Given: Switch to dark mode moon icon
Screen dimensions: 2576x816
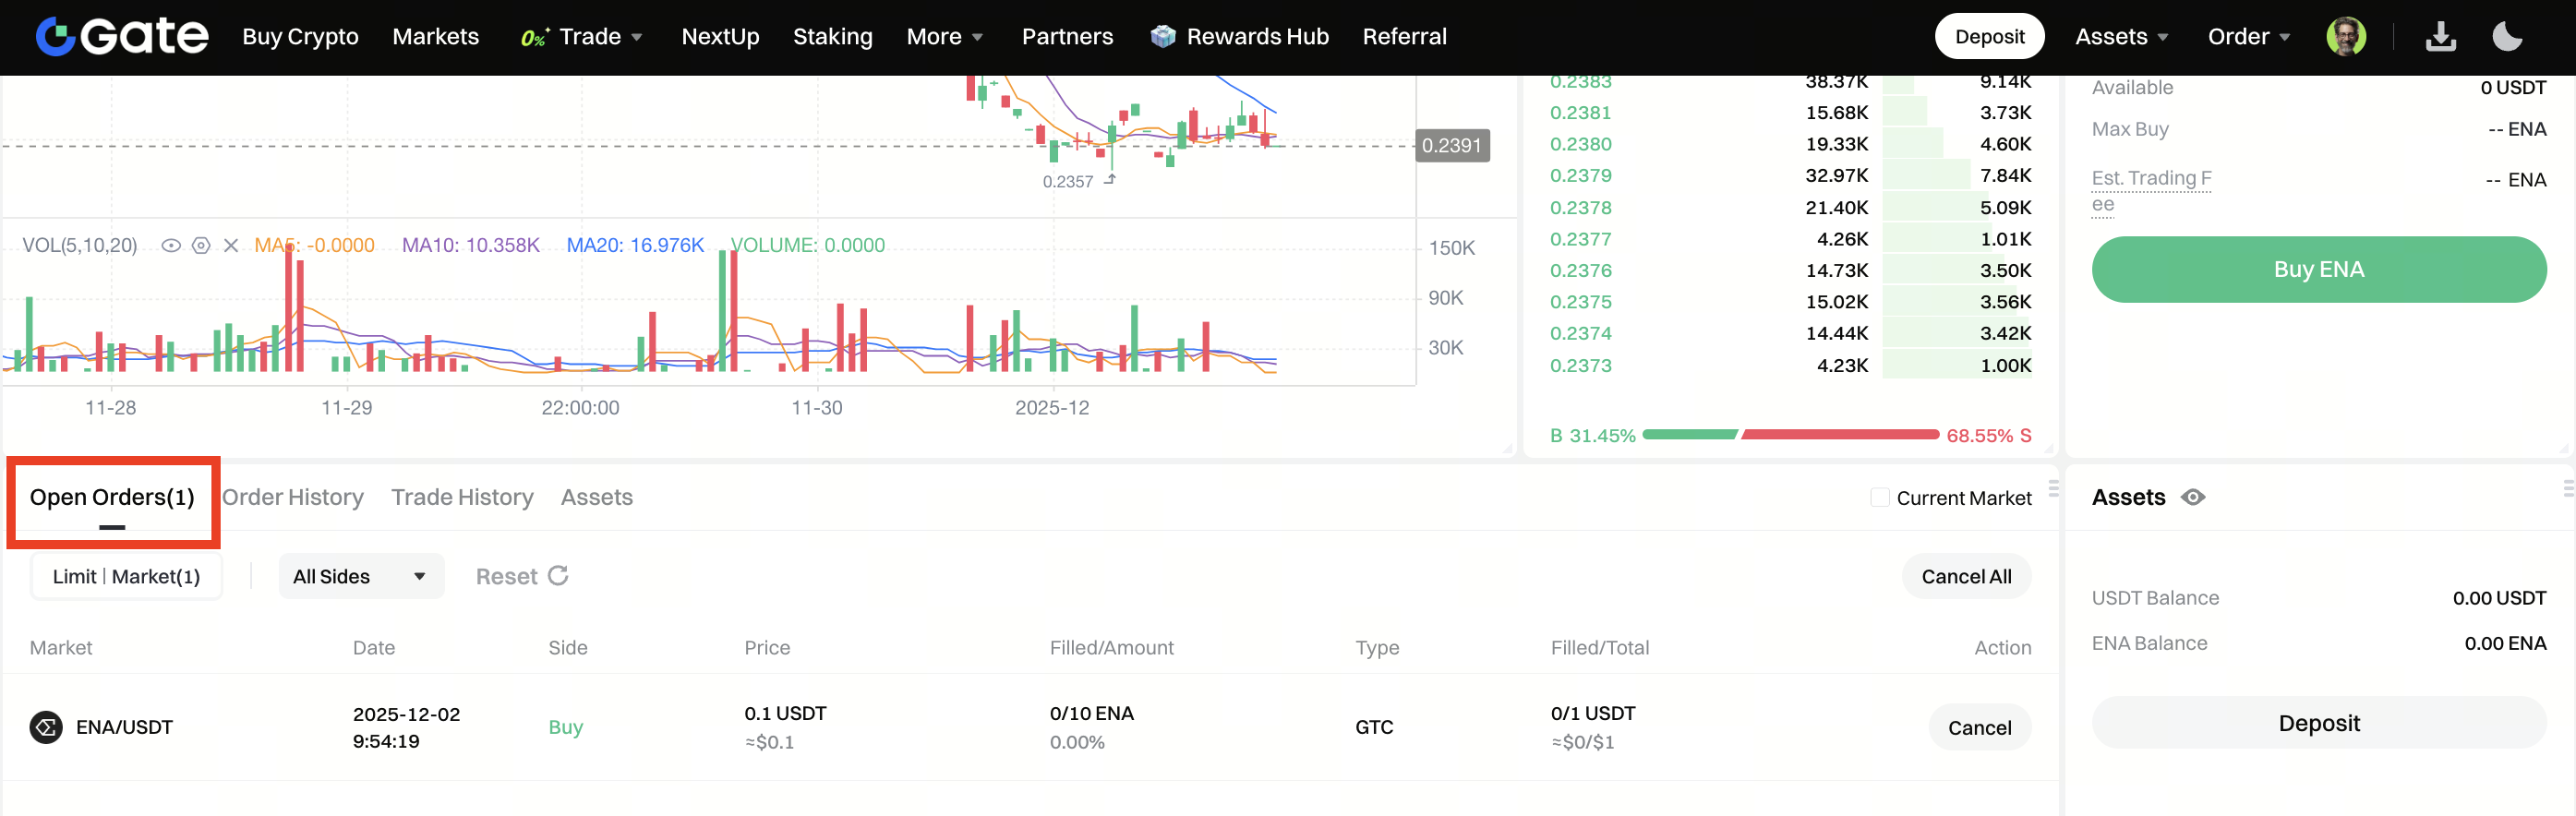Looking at the screenshot, I should coord(2507,37).
